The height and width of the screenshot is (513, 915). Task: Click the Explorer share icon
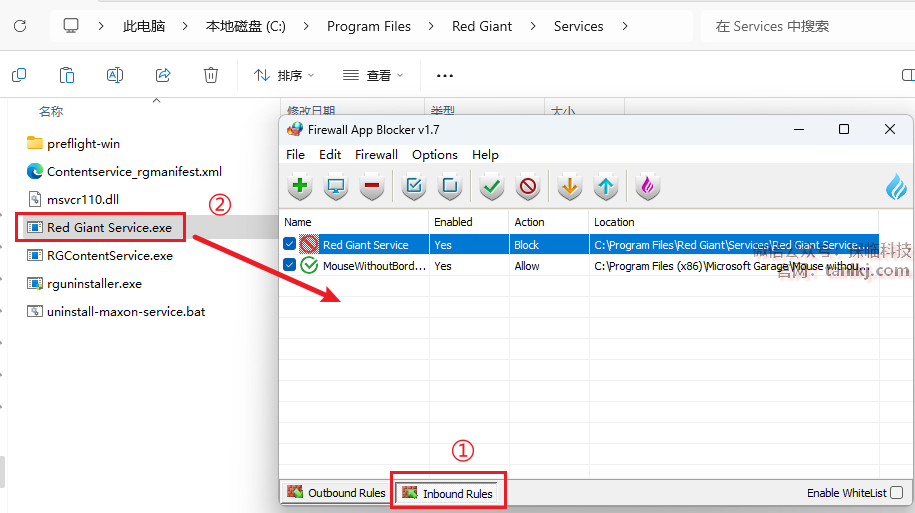(x=163, y=75)
